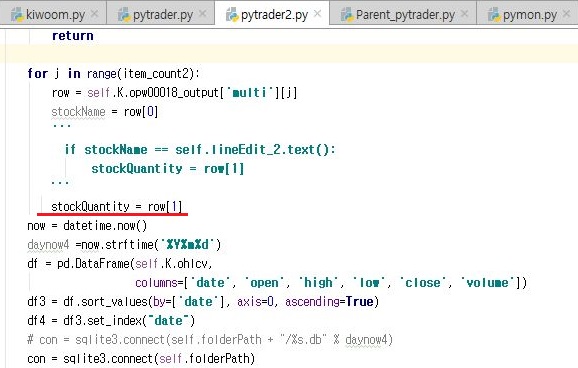
Task: Click the commented-out sqlite3.connect line
Action: 210,340
